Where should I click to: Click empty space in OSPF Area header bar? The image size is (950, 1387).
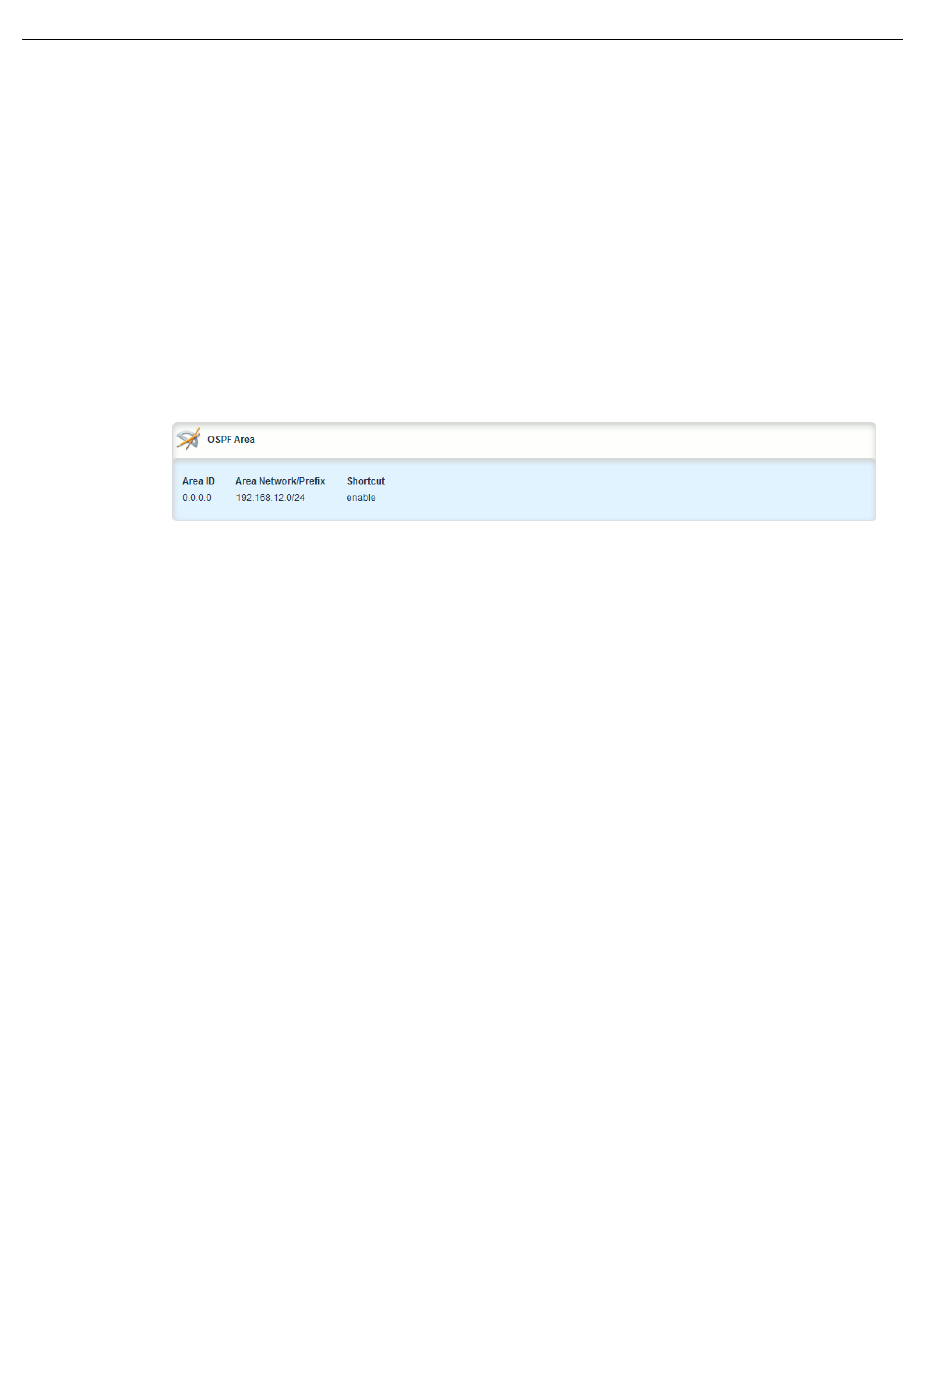560,440
